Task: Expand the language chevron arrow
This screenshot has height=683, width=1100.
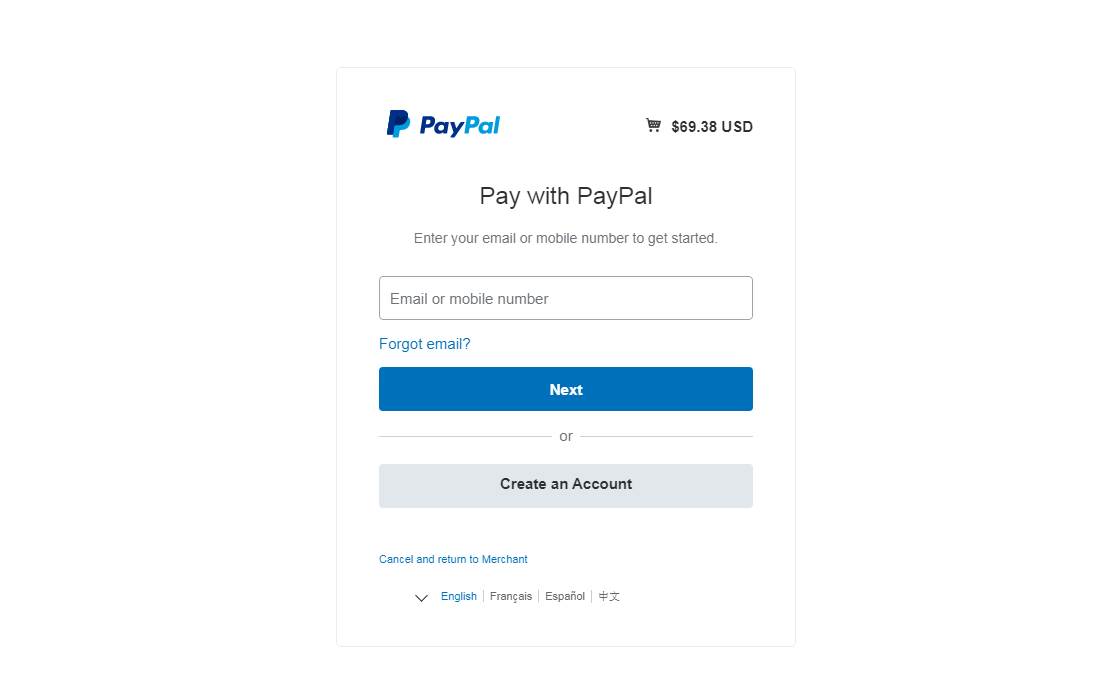Action: point(421,598)
